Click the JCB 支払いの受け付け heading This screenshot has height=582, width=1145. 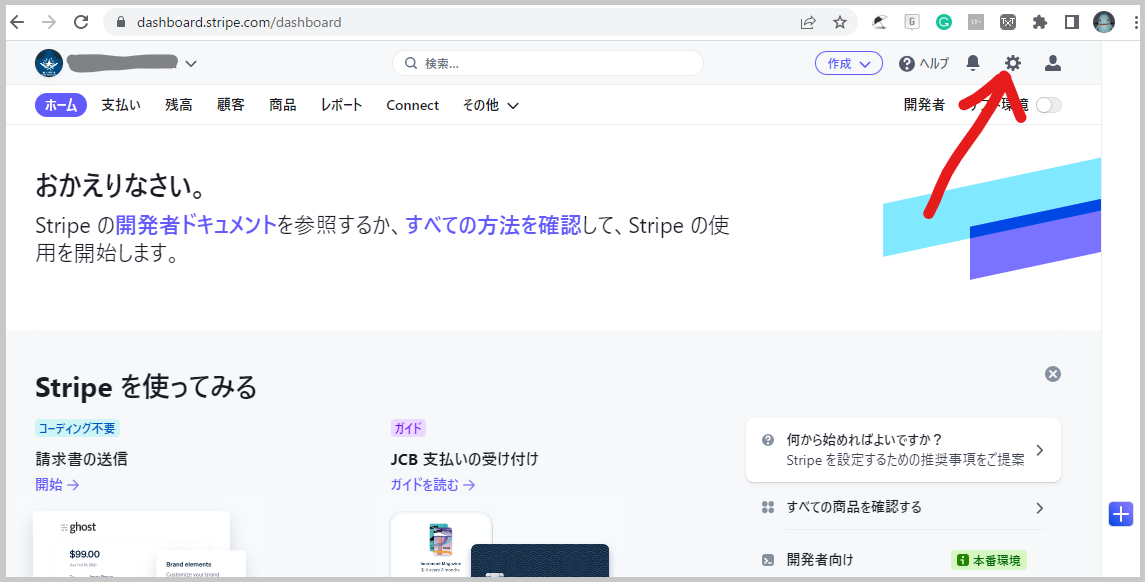point(464,459)
